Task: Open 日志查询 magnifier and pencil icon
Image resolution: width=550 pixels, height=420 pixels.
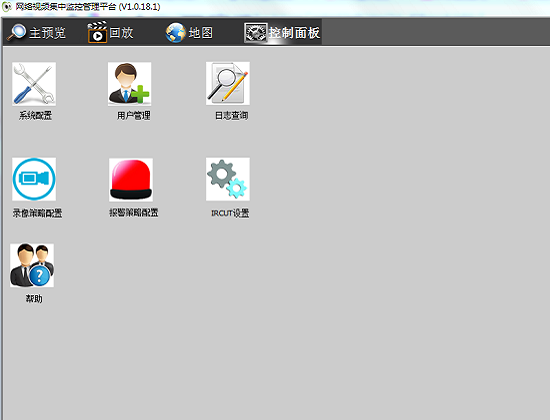Action: point(228,84)
